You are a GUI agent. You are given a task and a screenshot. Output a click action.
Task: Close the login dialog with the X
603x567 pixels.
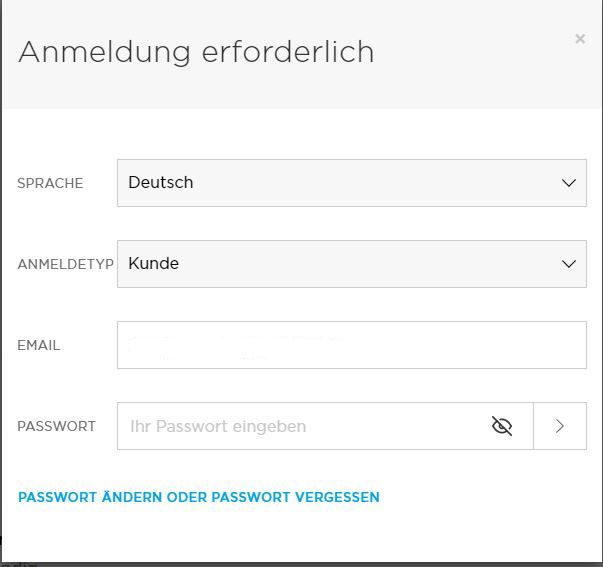click(x=580, y=39)
